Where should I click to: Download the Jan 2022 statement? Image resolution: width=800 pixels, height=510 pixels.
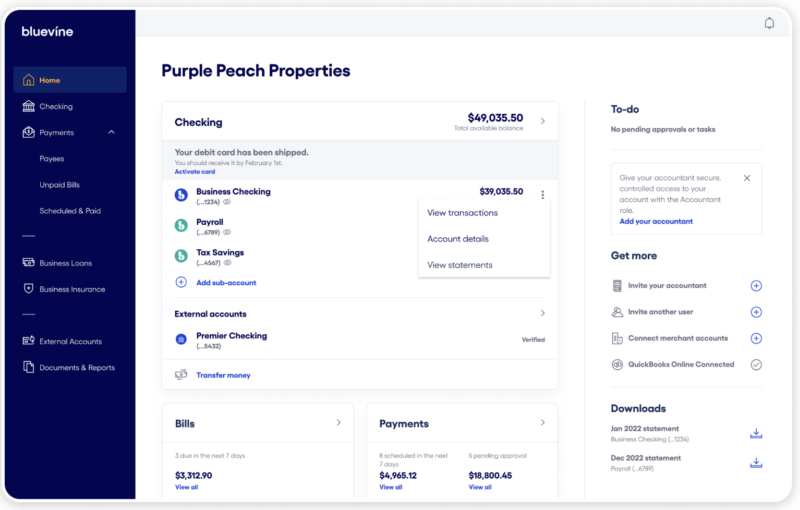(x=756, y=433)
